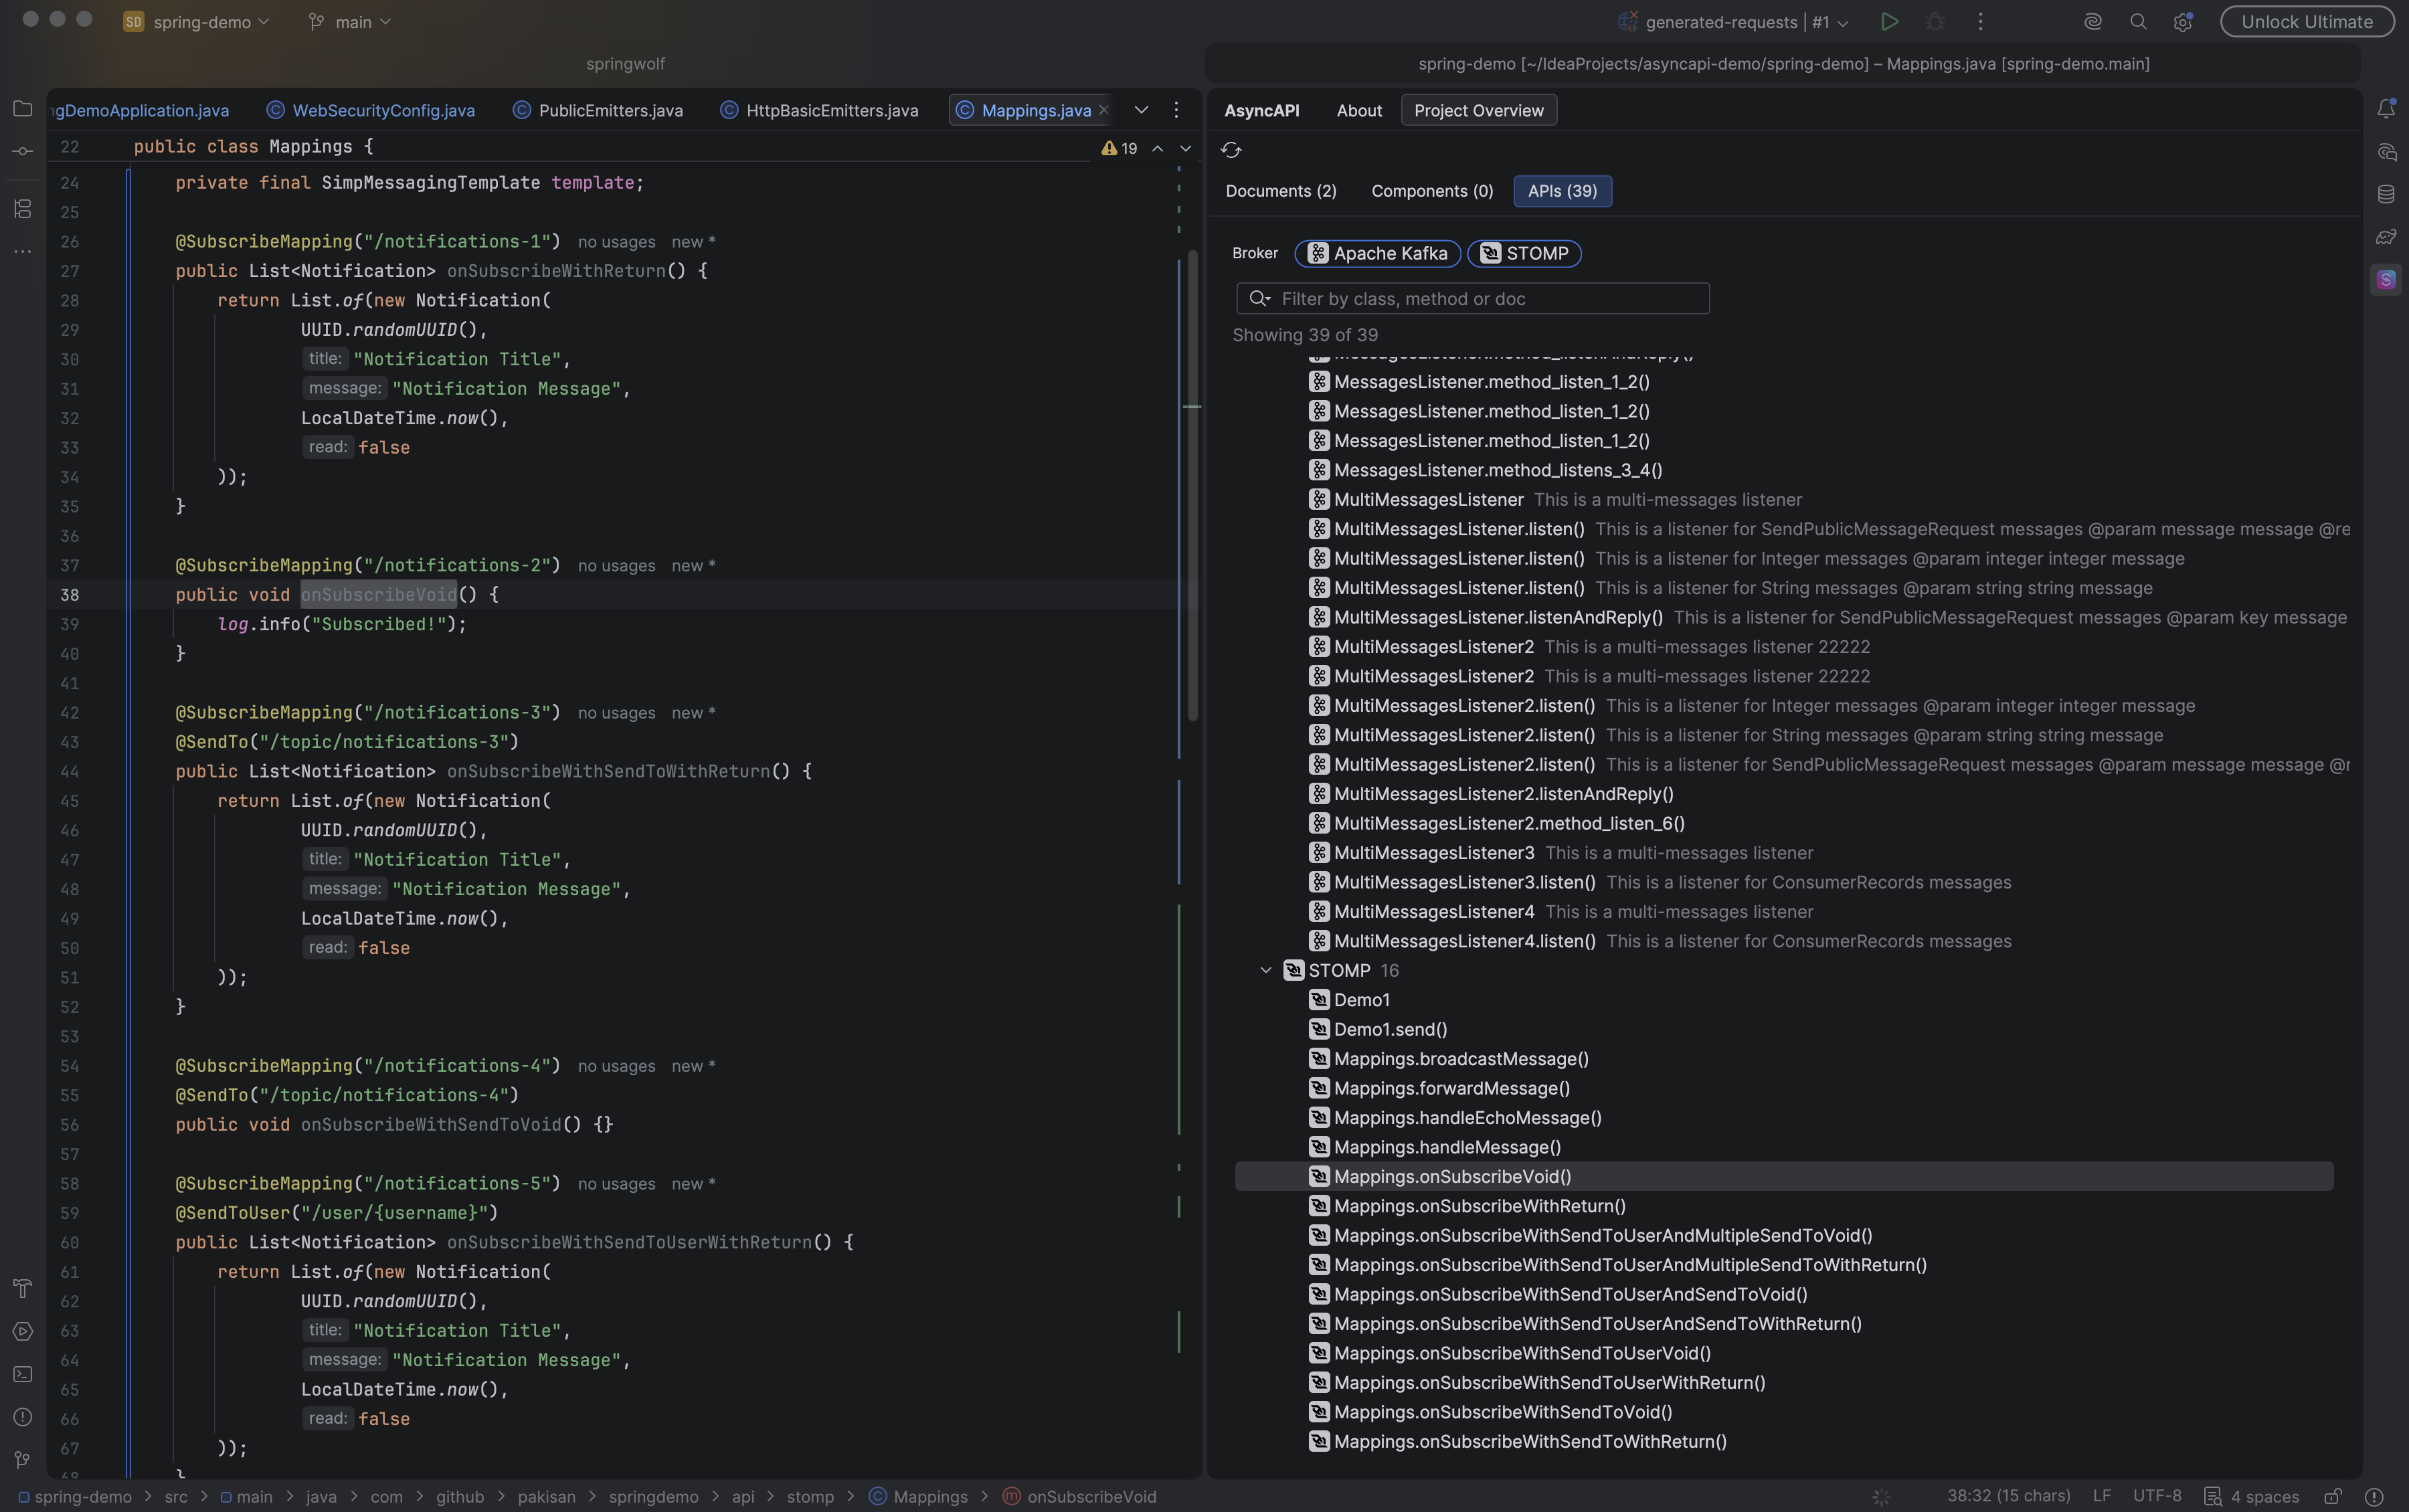Viewport: 2409px width, 1512px height.
Task: Run the generated-requests configuration
Action: pos(1889,21)
